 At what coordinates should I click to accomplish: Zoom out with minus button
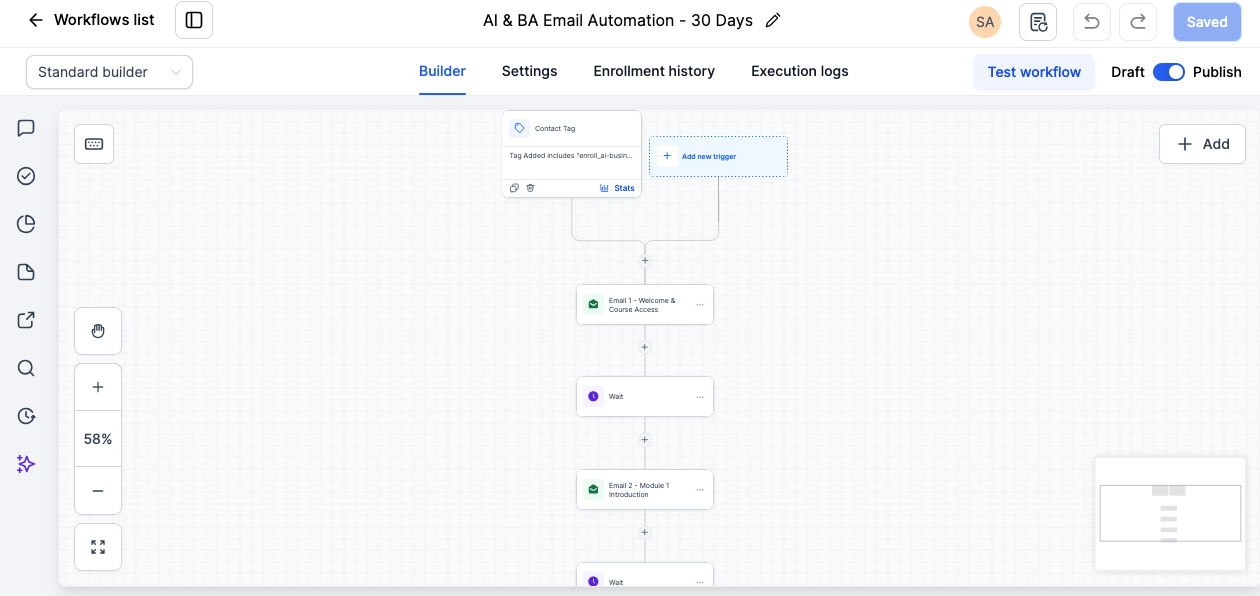[x=98, y=491]
